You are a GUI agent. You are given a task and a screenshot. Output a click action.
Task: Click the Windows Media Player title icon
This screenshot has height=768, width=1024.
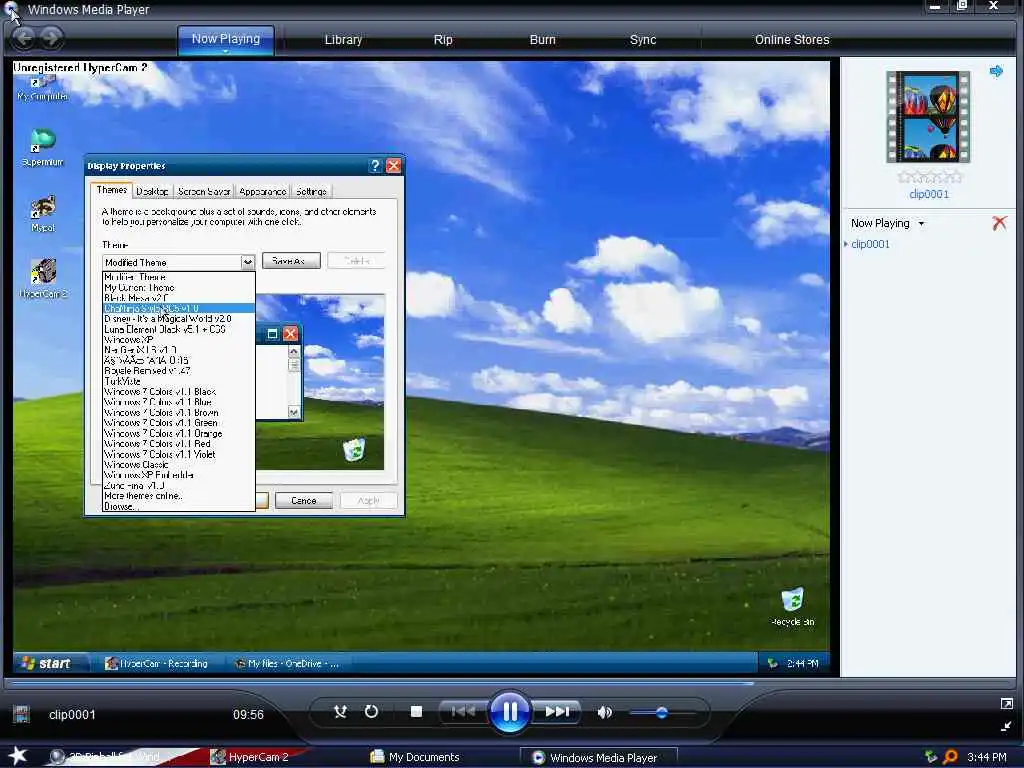pos(12,9)
